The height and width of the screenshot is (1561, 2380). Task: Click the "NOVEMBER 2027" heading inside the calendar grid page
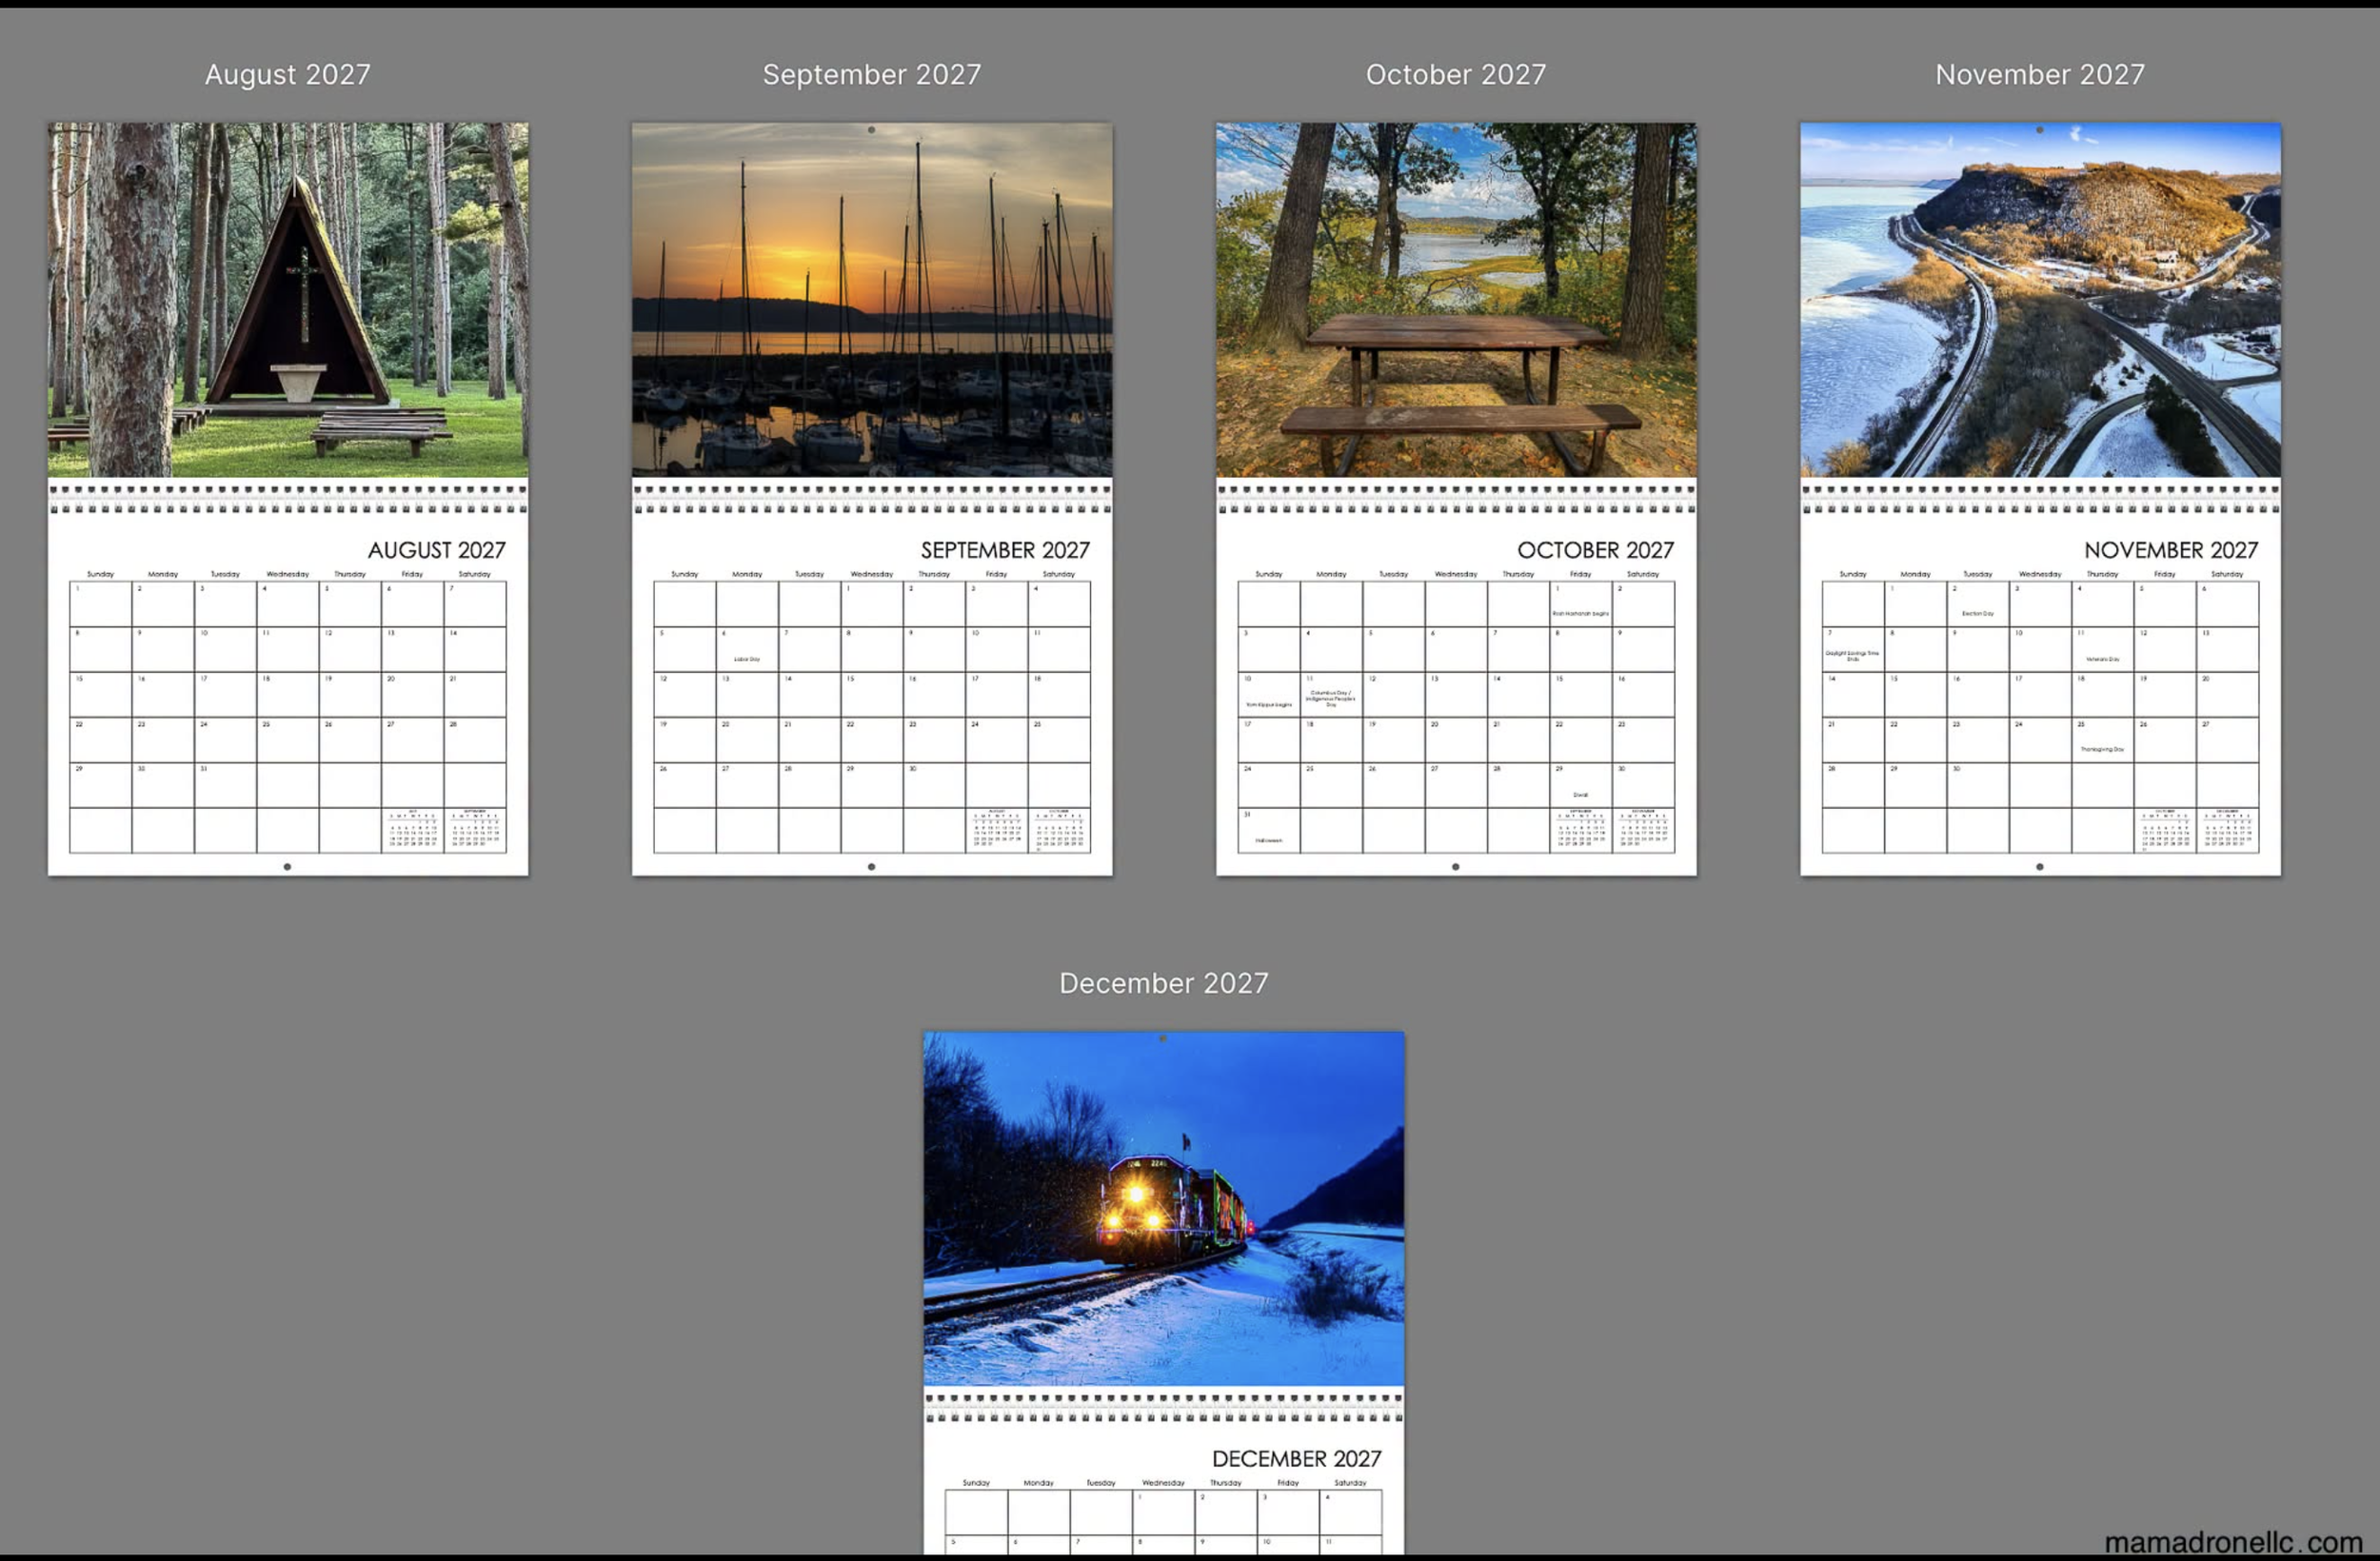(x=2171, y=550)
